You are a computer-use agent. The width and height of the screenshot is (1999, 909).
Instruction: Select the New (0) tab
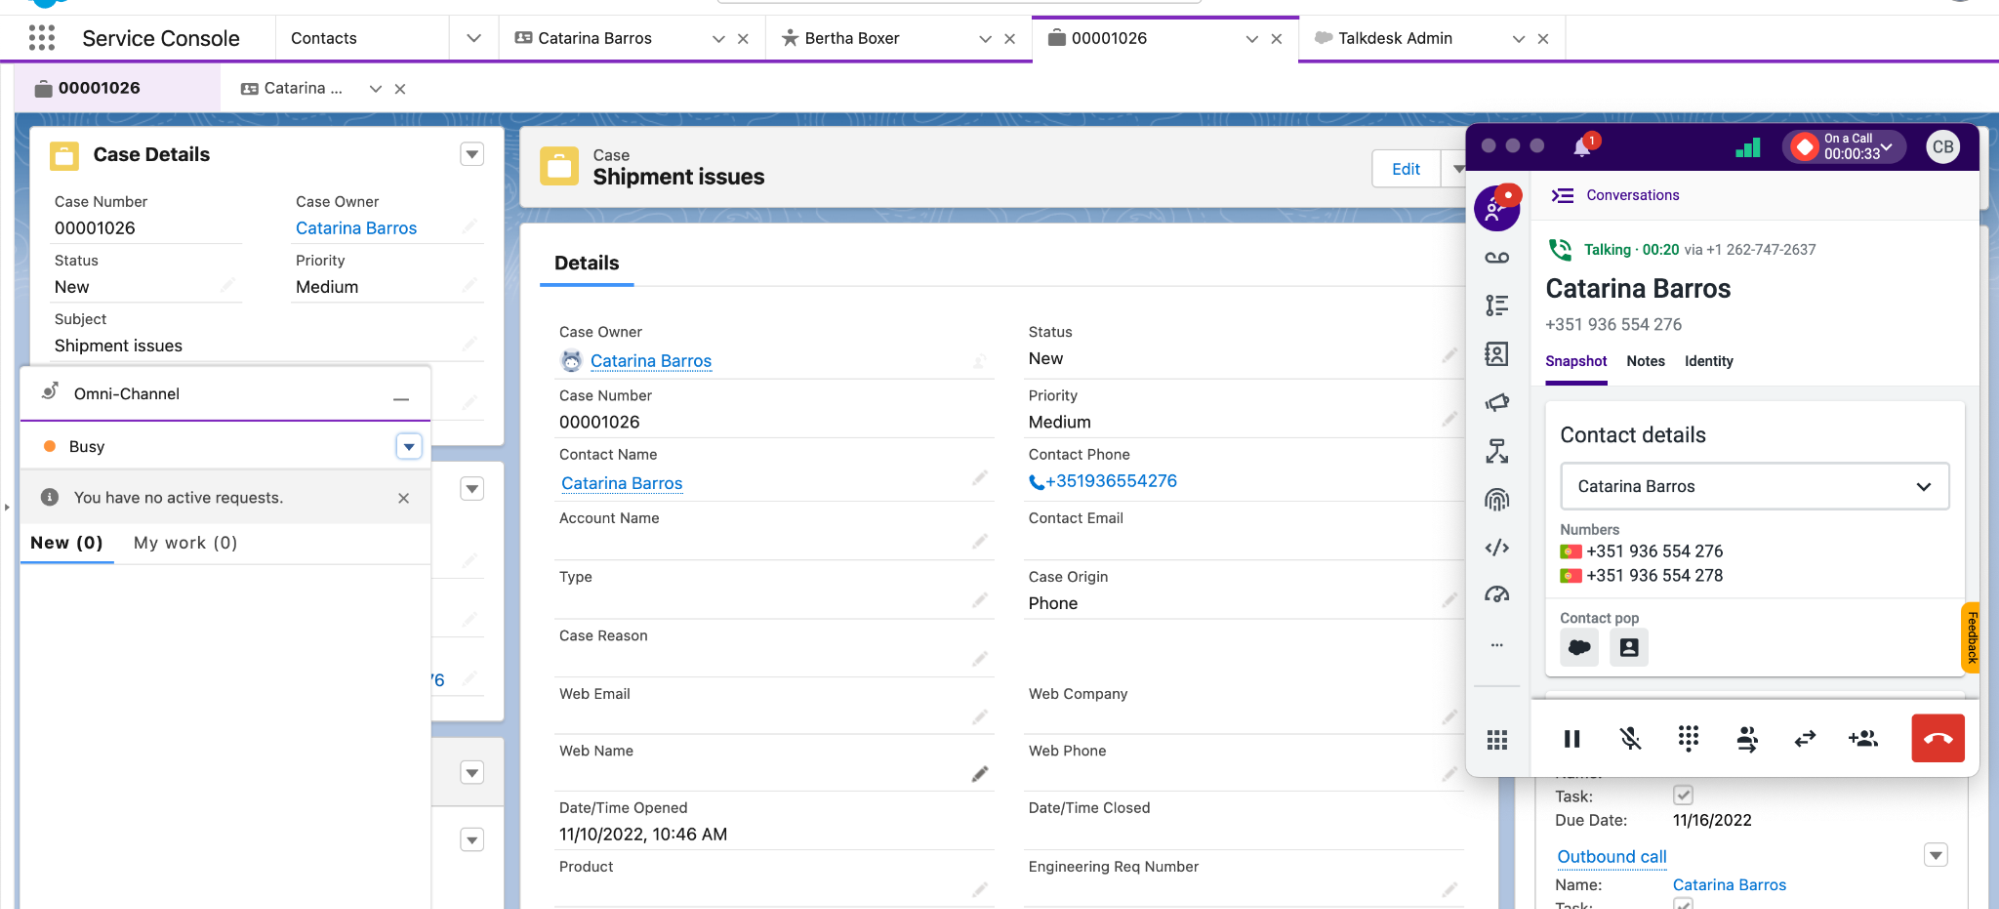point(66,543)
